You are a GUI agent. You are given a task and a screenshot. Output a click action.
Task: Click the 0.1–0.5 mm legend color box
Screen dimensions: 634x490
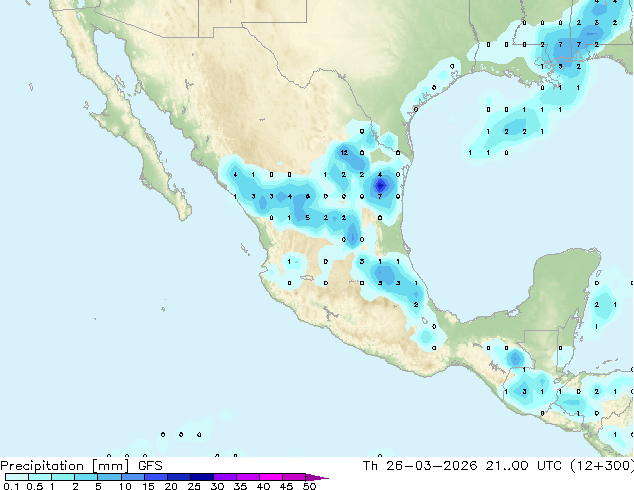pos(17,477)
